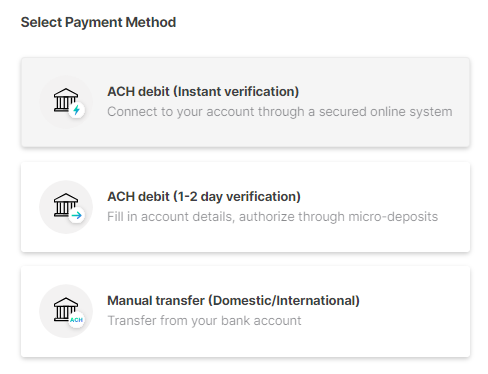This screenshot has width=488, height=374.
Task: Click the Select Payment Method heading
Action: click(98, 22)
